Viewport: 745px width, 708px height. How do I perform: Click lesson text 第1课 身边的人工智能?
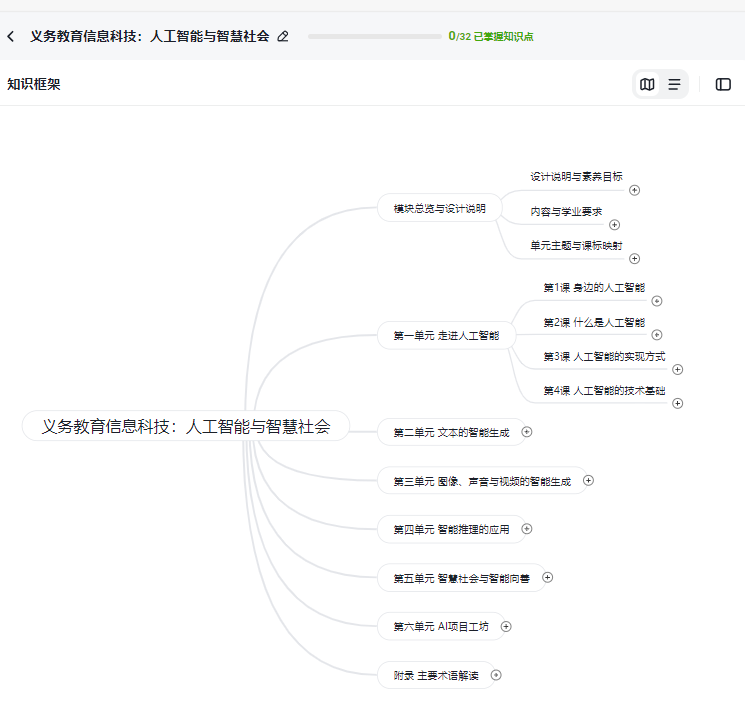tap(594, 287)
